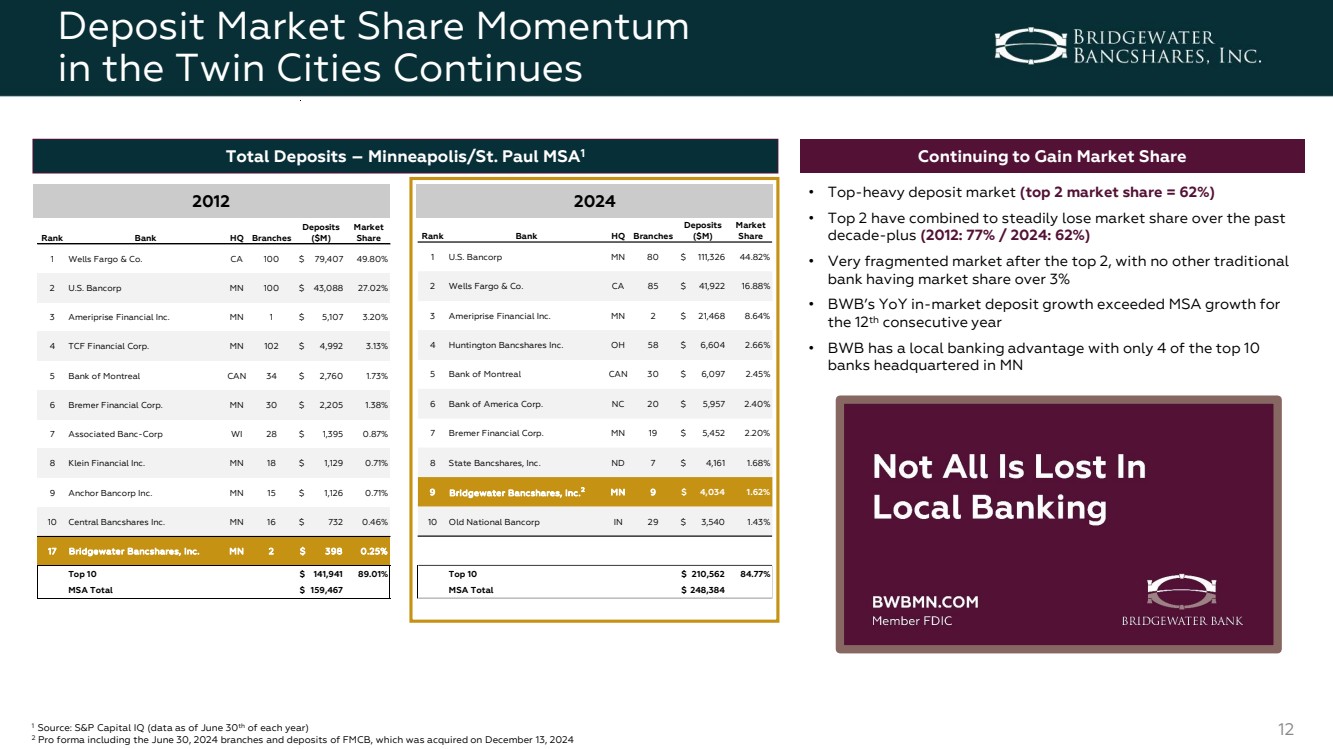
Task: Click deposit value 79,407
Action: pos(327,258)
